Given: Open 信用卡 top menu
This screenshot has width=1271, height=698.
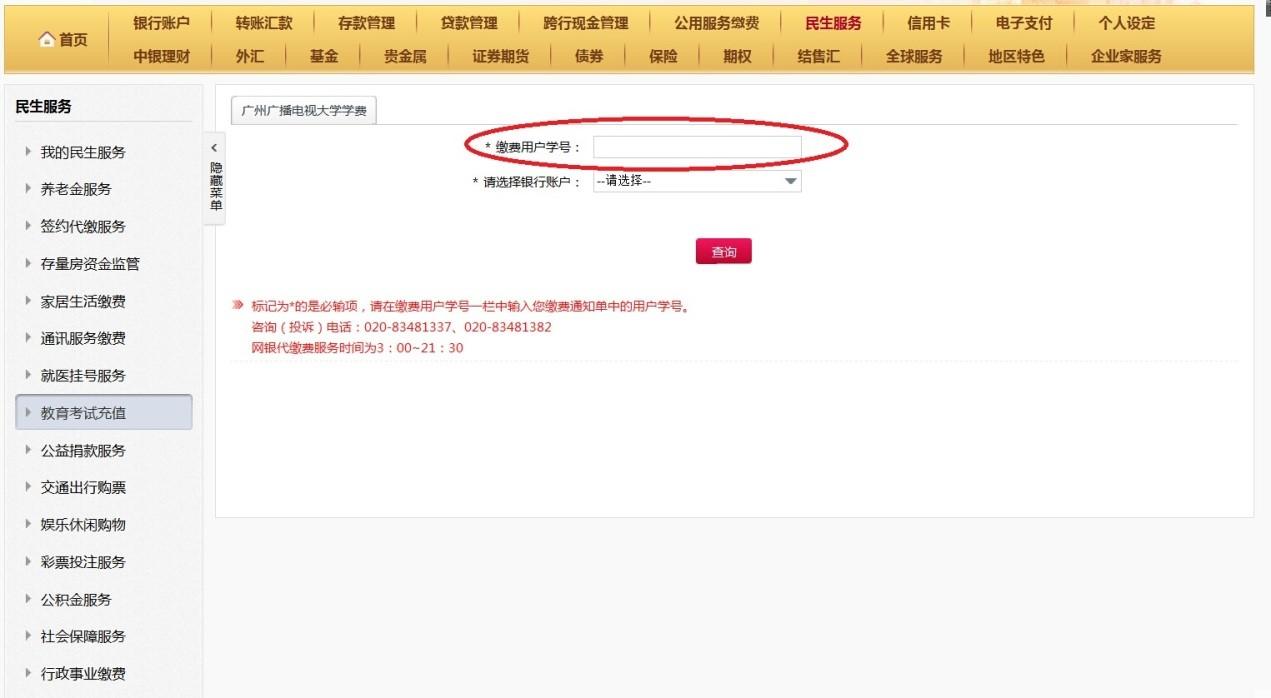Looking at the screenshot, I should (928, 23).
